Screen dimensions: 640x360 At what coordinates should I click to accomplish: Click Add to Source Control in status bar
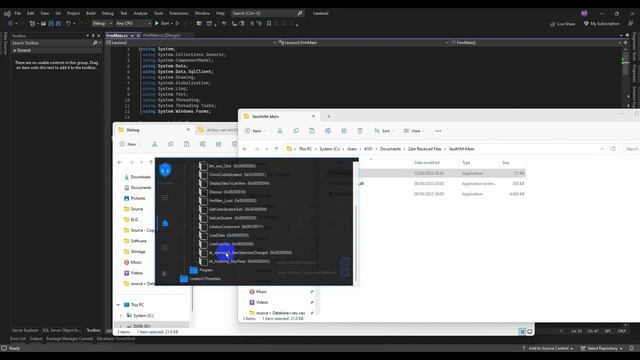click(548, 348)
